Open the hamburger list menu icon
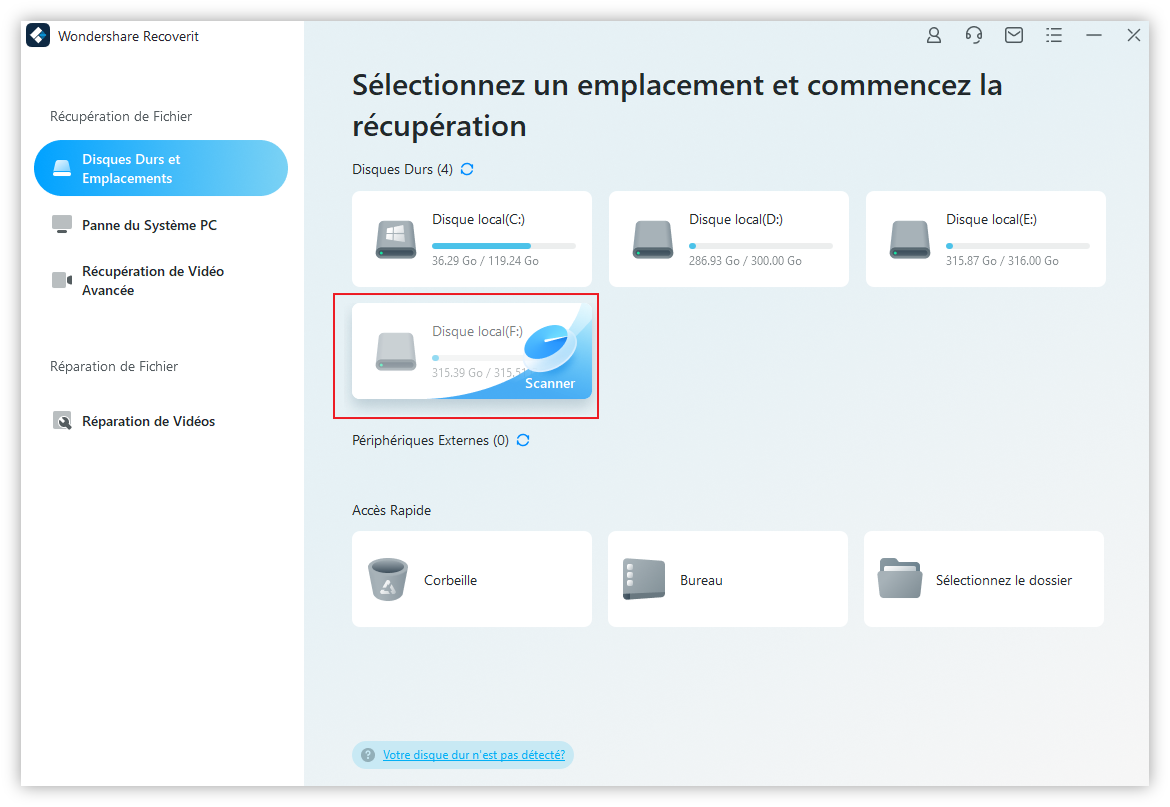This screenshot has height=807, width=1170. (x=1054, y=35)
